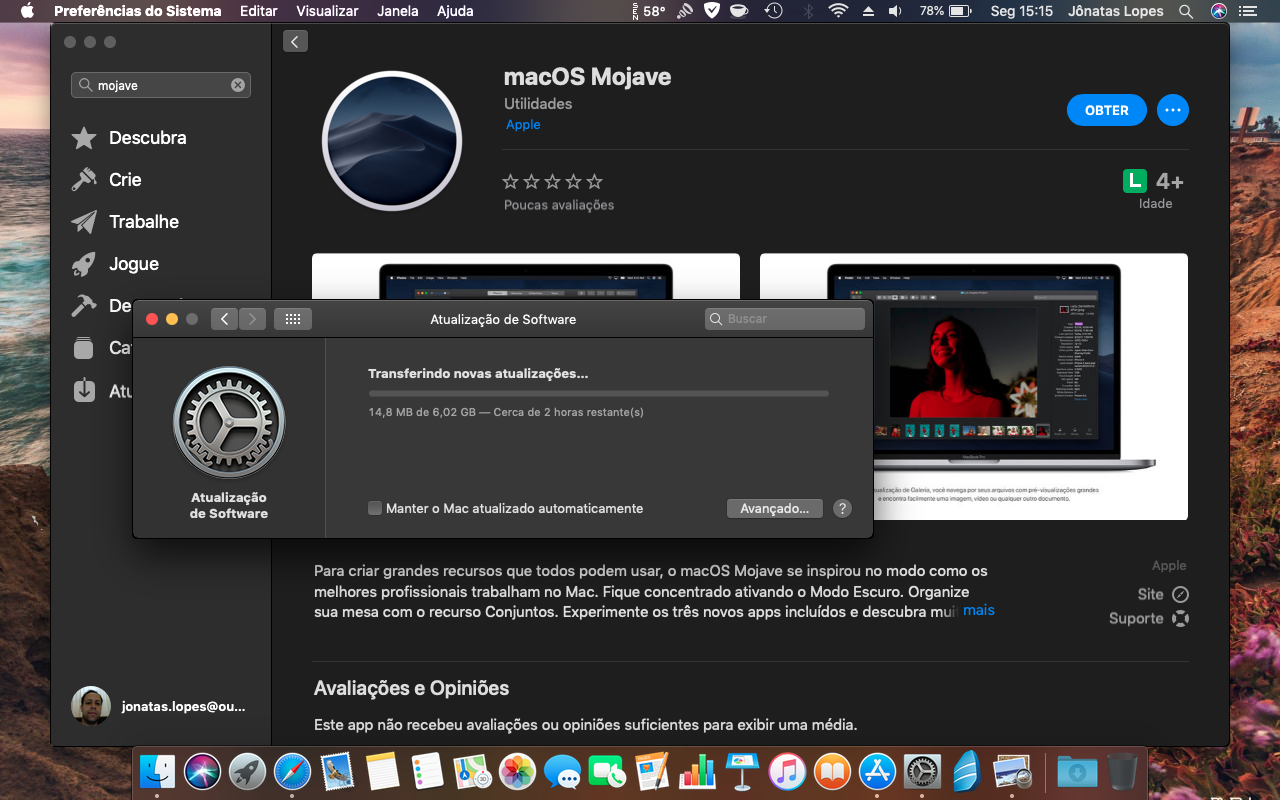Click the update download progress bar
Image resolution: width=1280 pixels, height=800 pixels.
click(x=598, y=394)
